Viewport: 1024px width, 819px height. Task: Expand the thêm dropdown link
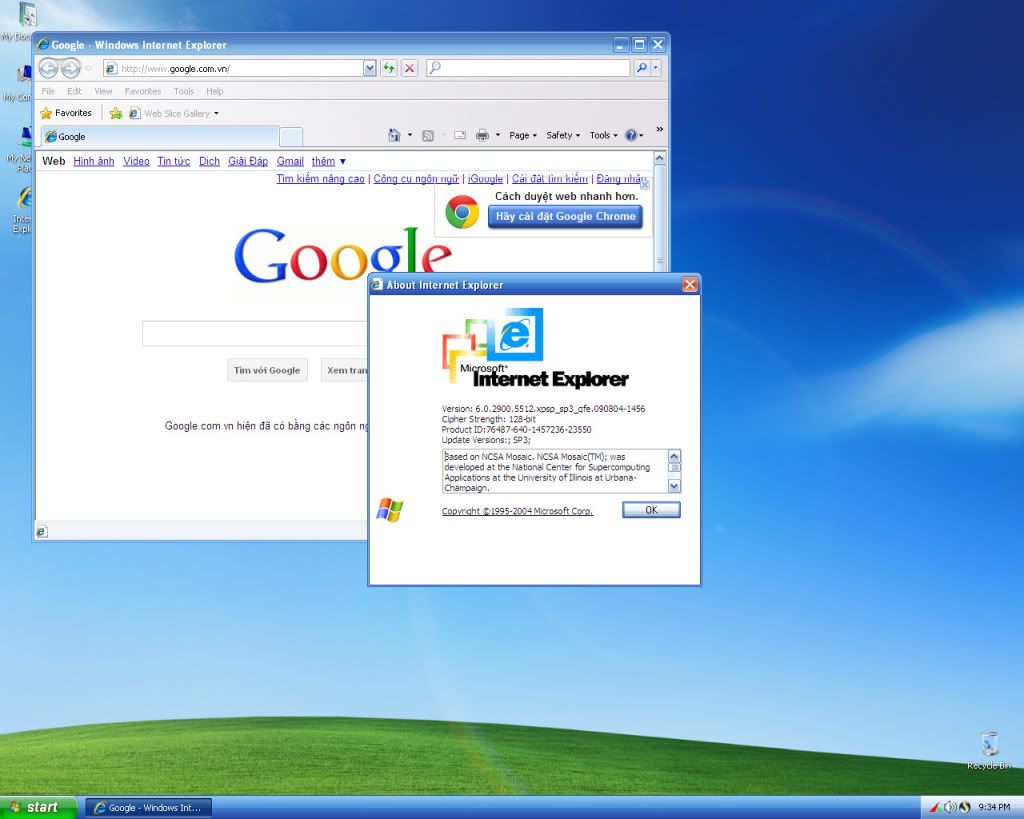point(328,161)
